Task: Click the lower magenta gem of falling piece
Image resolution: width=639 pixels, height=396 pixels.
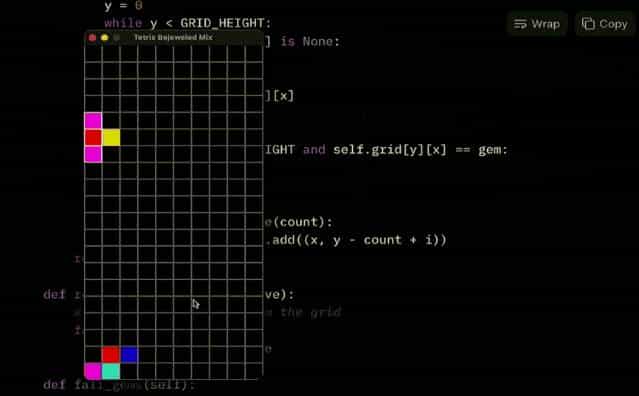Action: click(x=93, y=154)
